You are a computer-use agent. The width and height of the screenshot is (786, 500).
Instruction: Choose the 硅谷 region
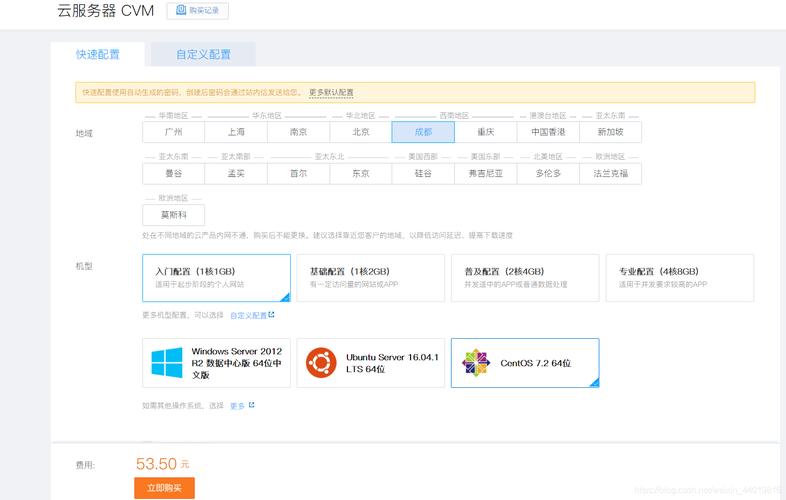423,174
